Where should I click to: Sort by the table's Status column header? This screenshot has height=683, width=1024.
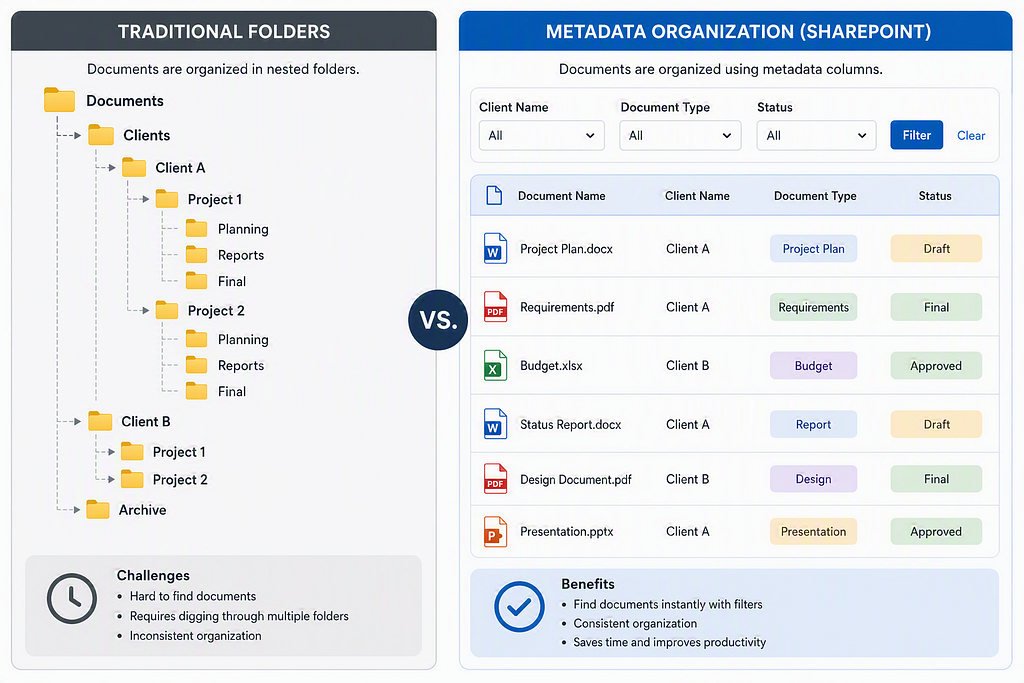[x=935, y=196]
